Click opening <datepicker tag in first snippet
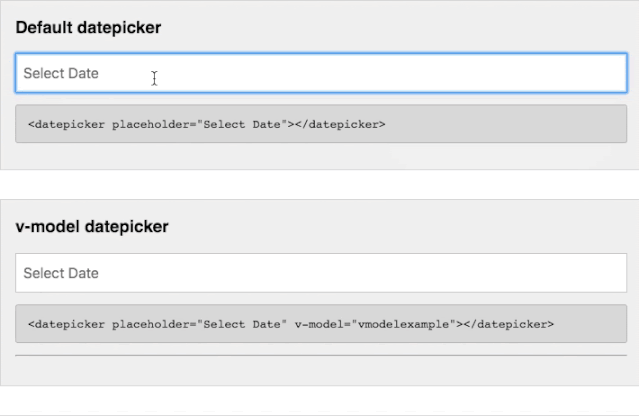 click(x=66, y=124)
